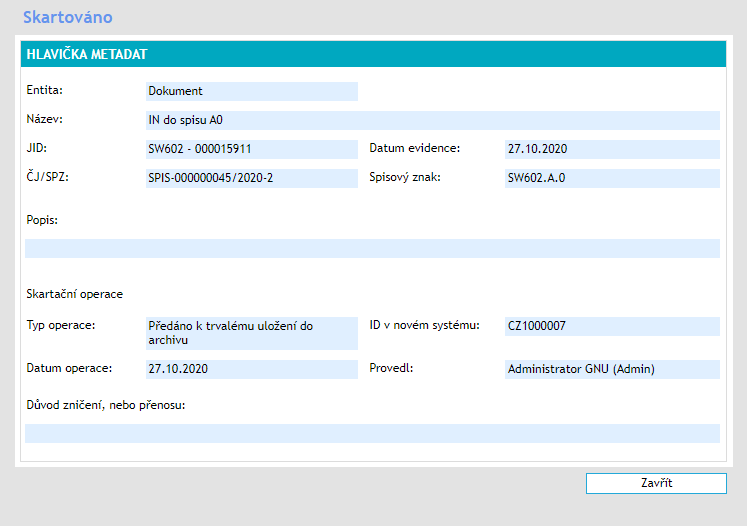The width and height of the screenshot is (747, 526).
Task: Select the Provedl field Administrator GNU
Action: click(x=612, y=369)
